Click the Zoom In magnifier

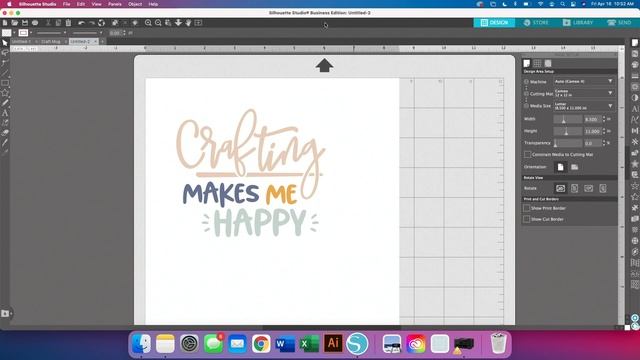coord(148,23)
